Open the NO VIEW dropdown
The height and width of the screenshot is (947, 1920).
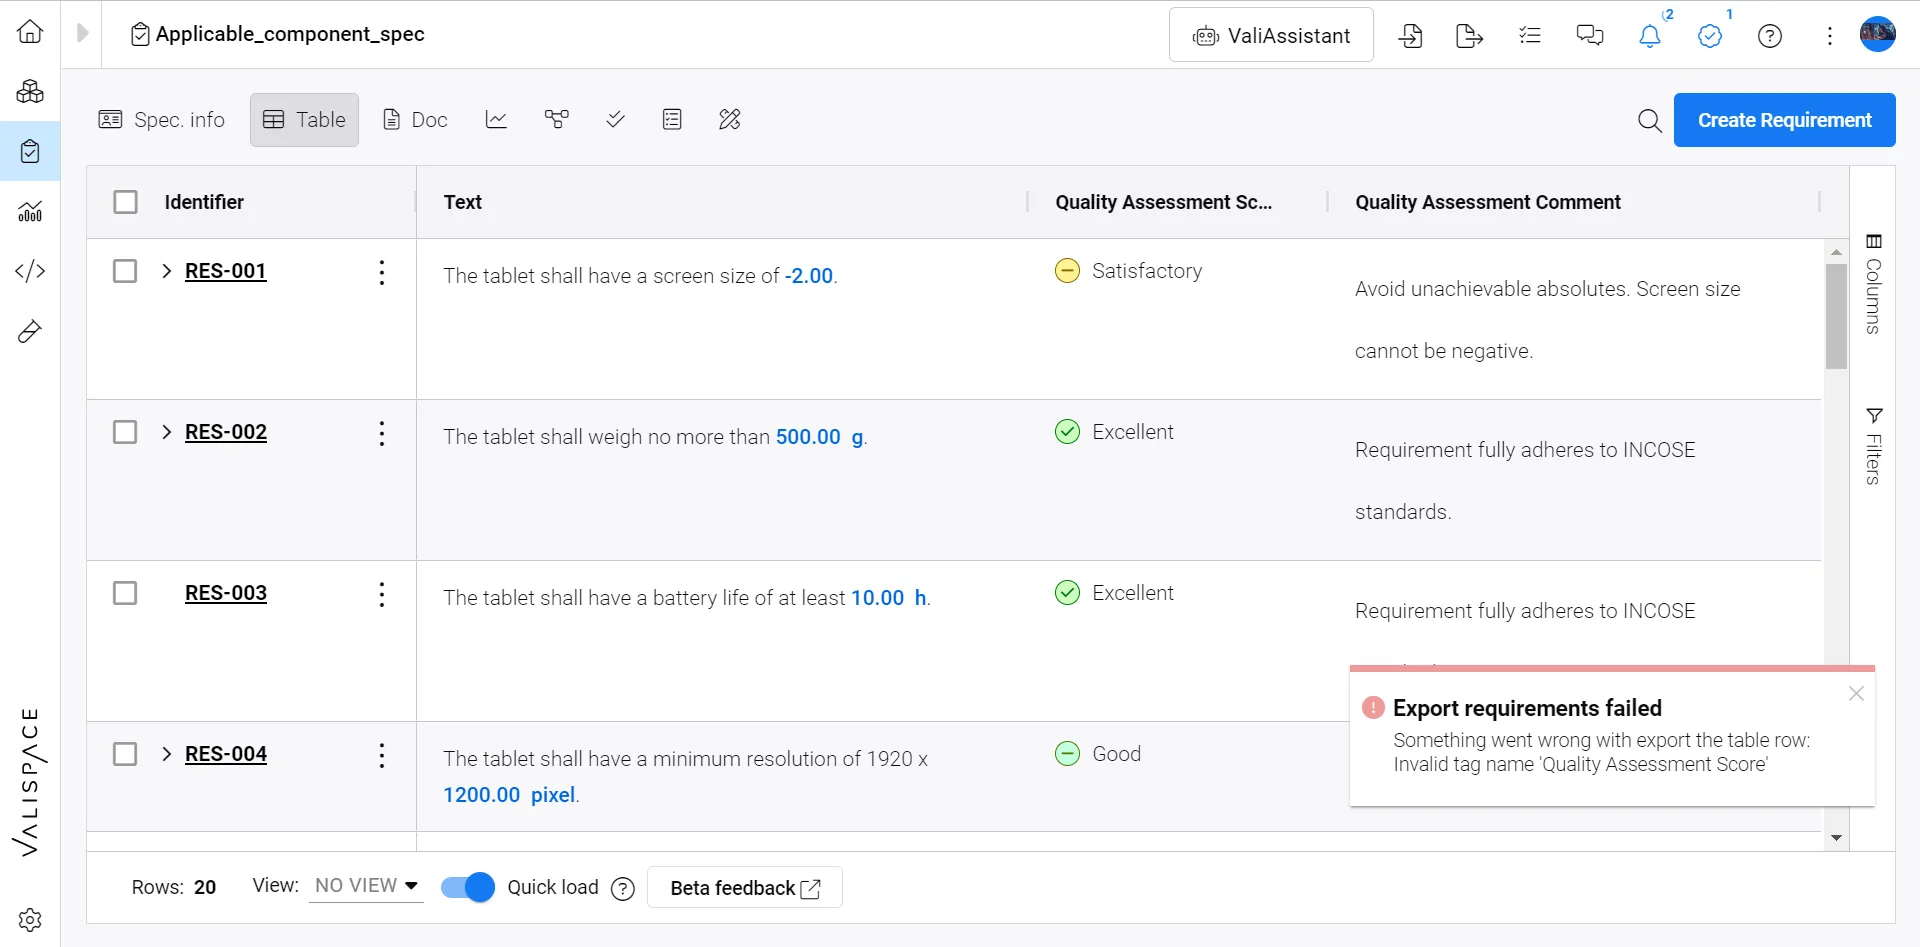point(365,886)
